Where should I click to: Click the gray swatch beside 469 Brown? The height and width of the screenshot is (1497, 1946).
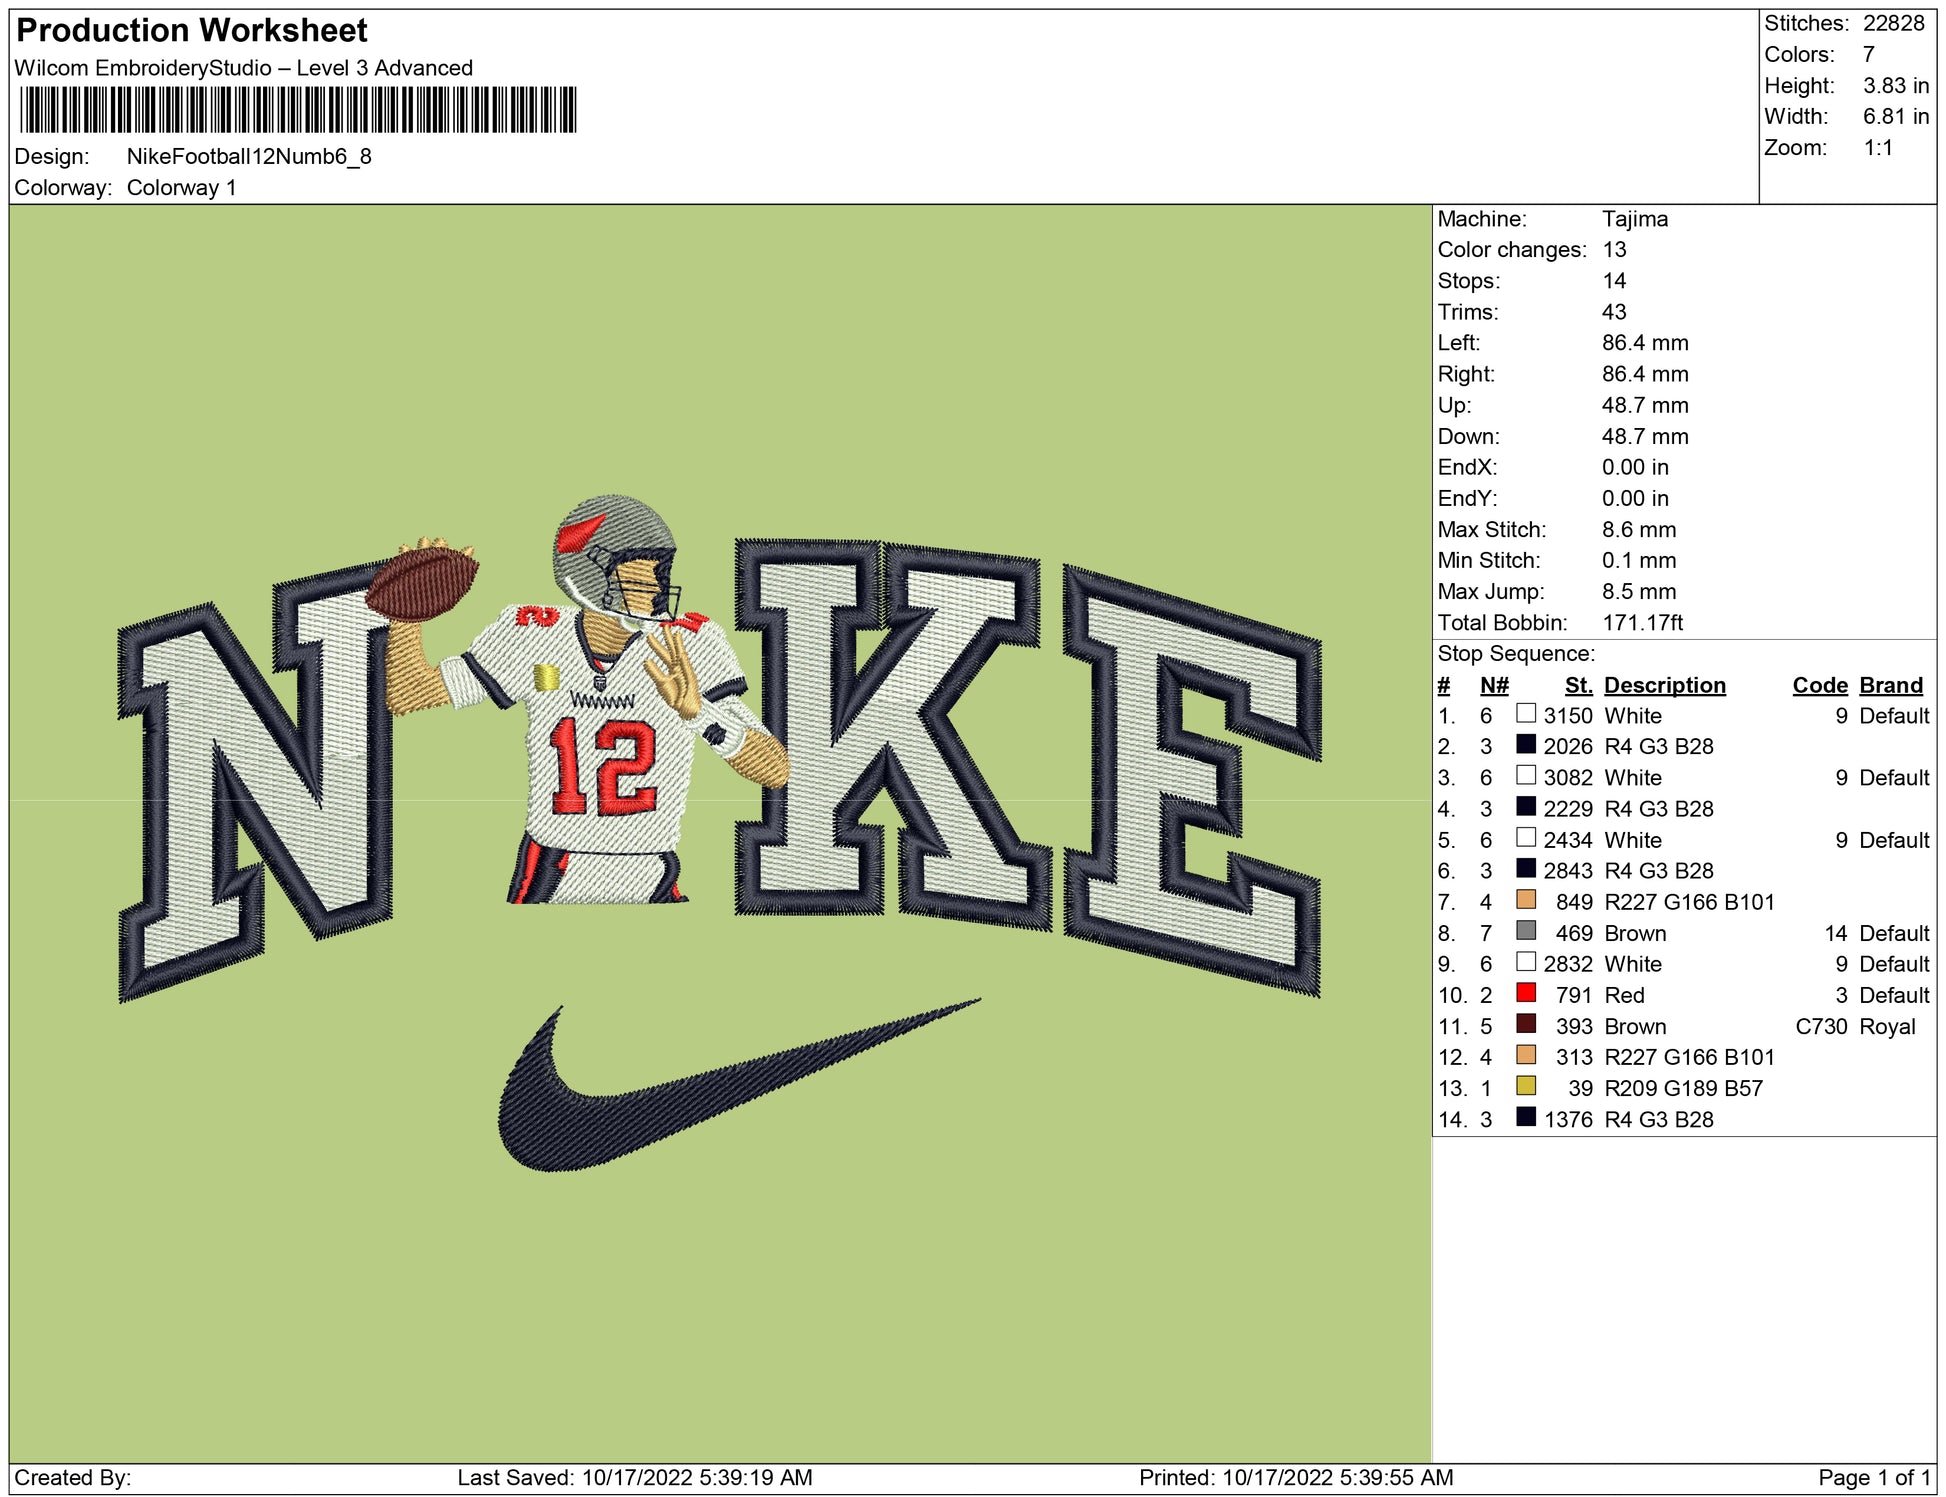[x=1525, y=931]
